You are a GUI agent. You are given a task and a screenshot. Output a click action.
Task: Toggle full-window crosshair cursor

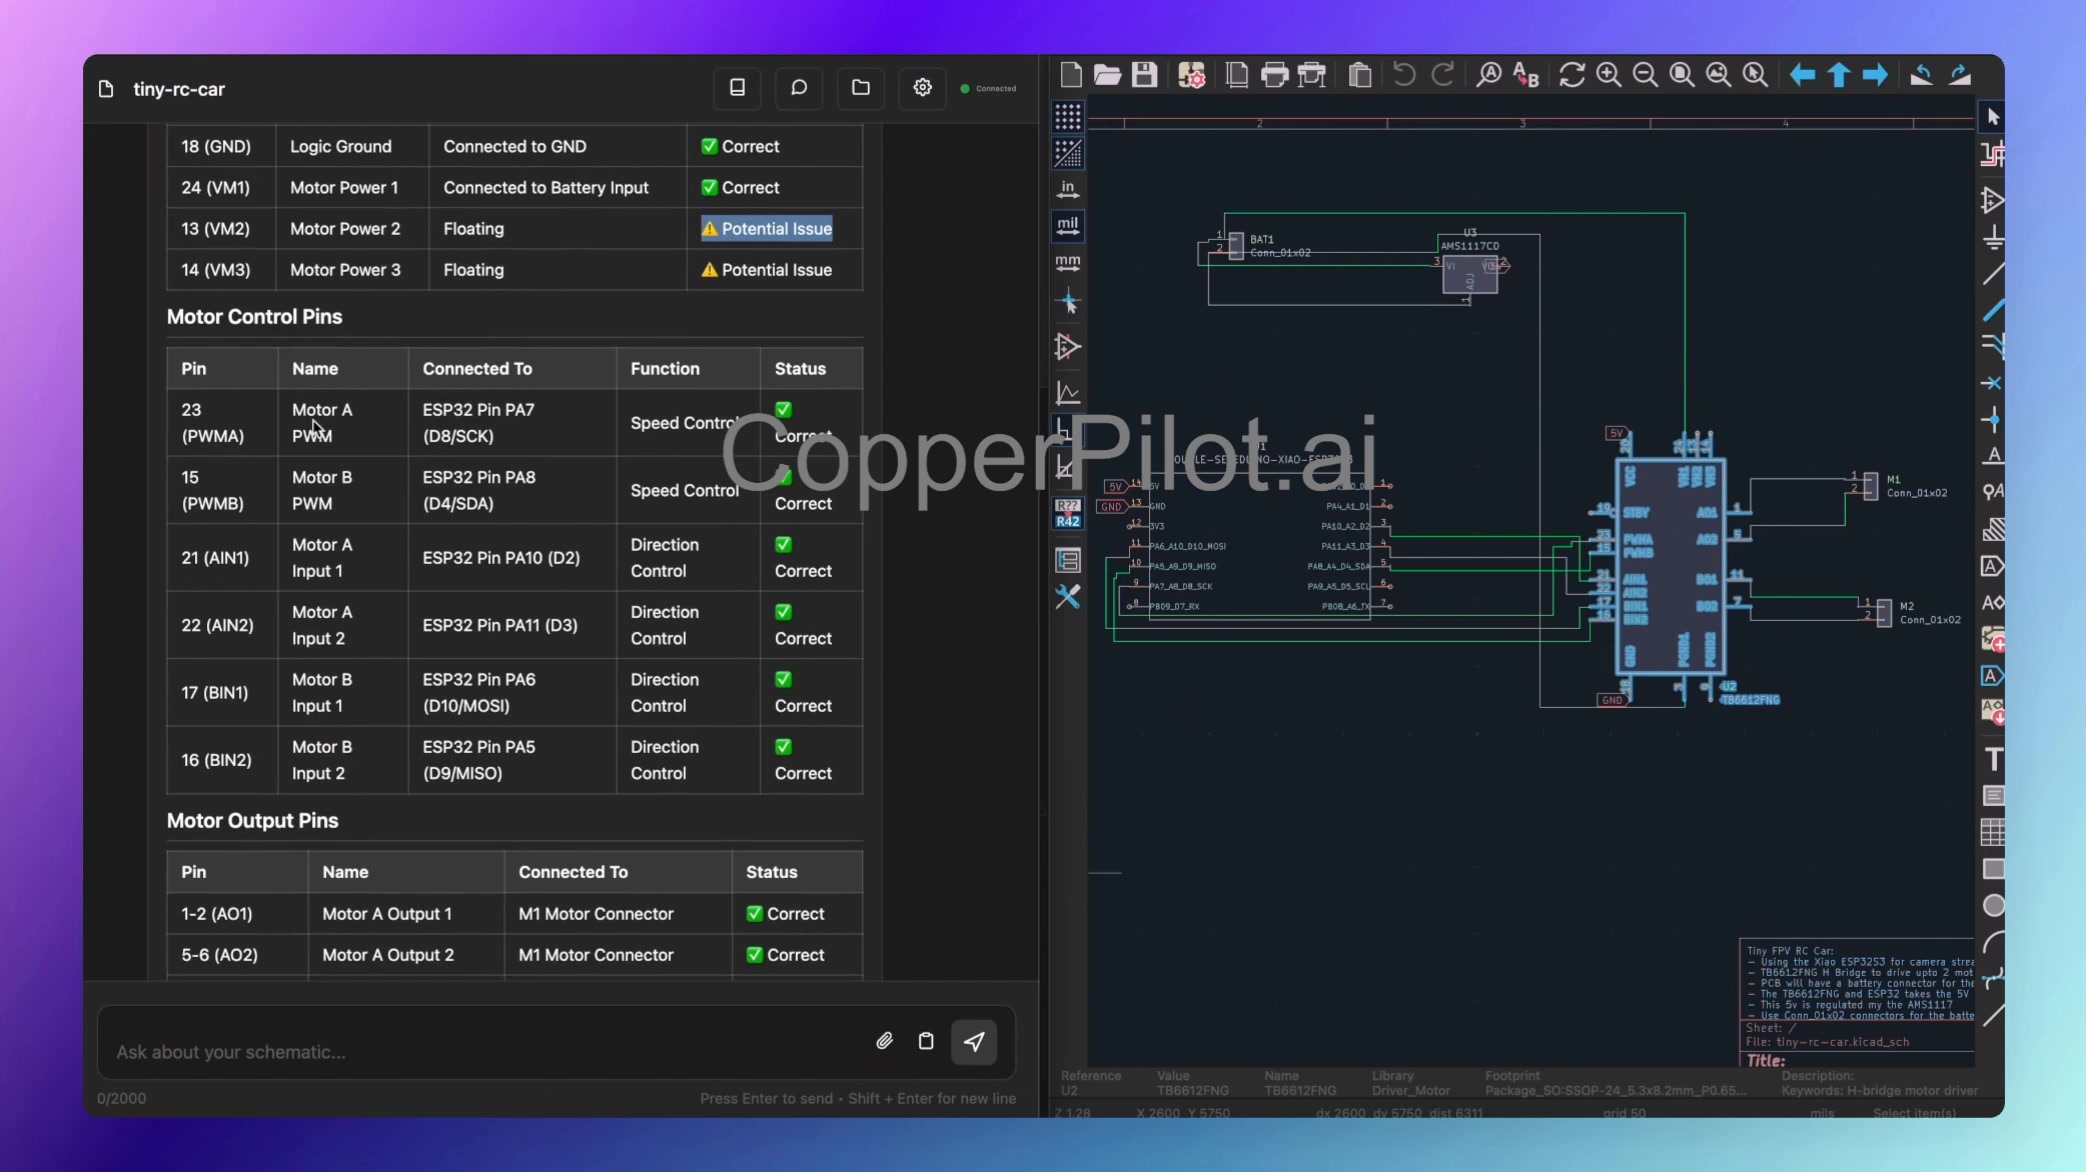1068,302
